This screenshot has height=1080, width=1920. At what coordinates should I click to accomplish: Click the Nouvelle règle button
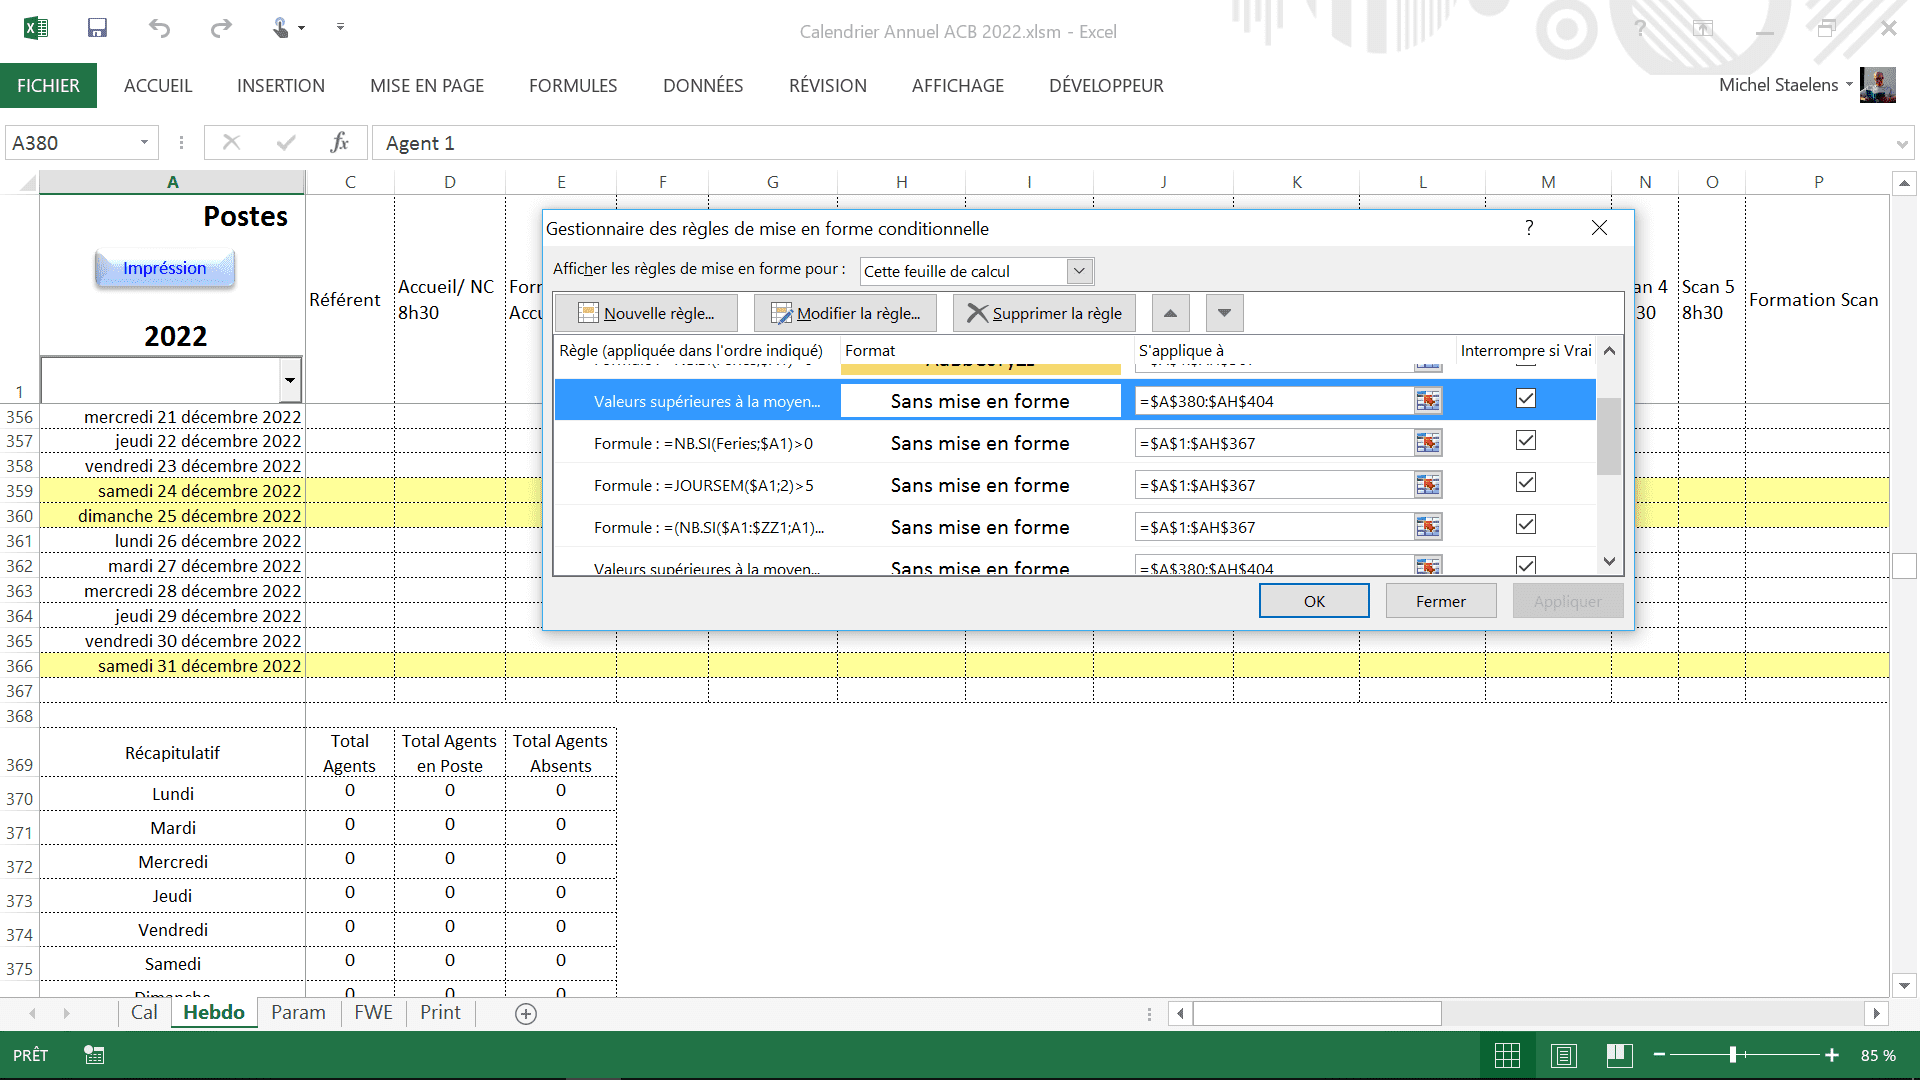tap(646, 313)
